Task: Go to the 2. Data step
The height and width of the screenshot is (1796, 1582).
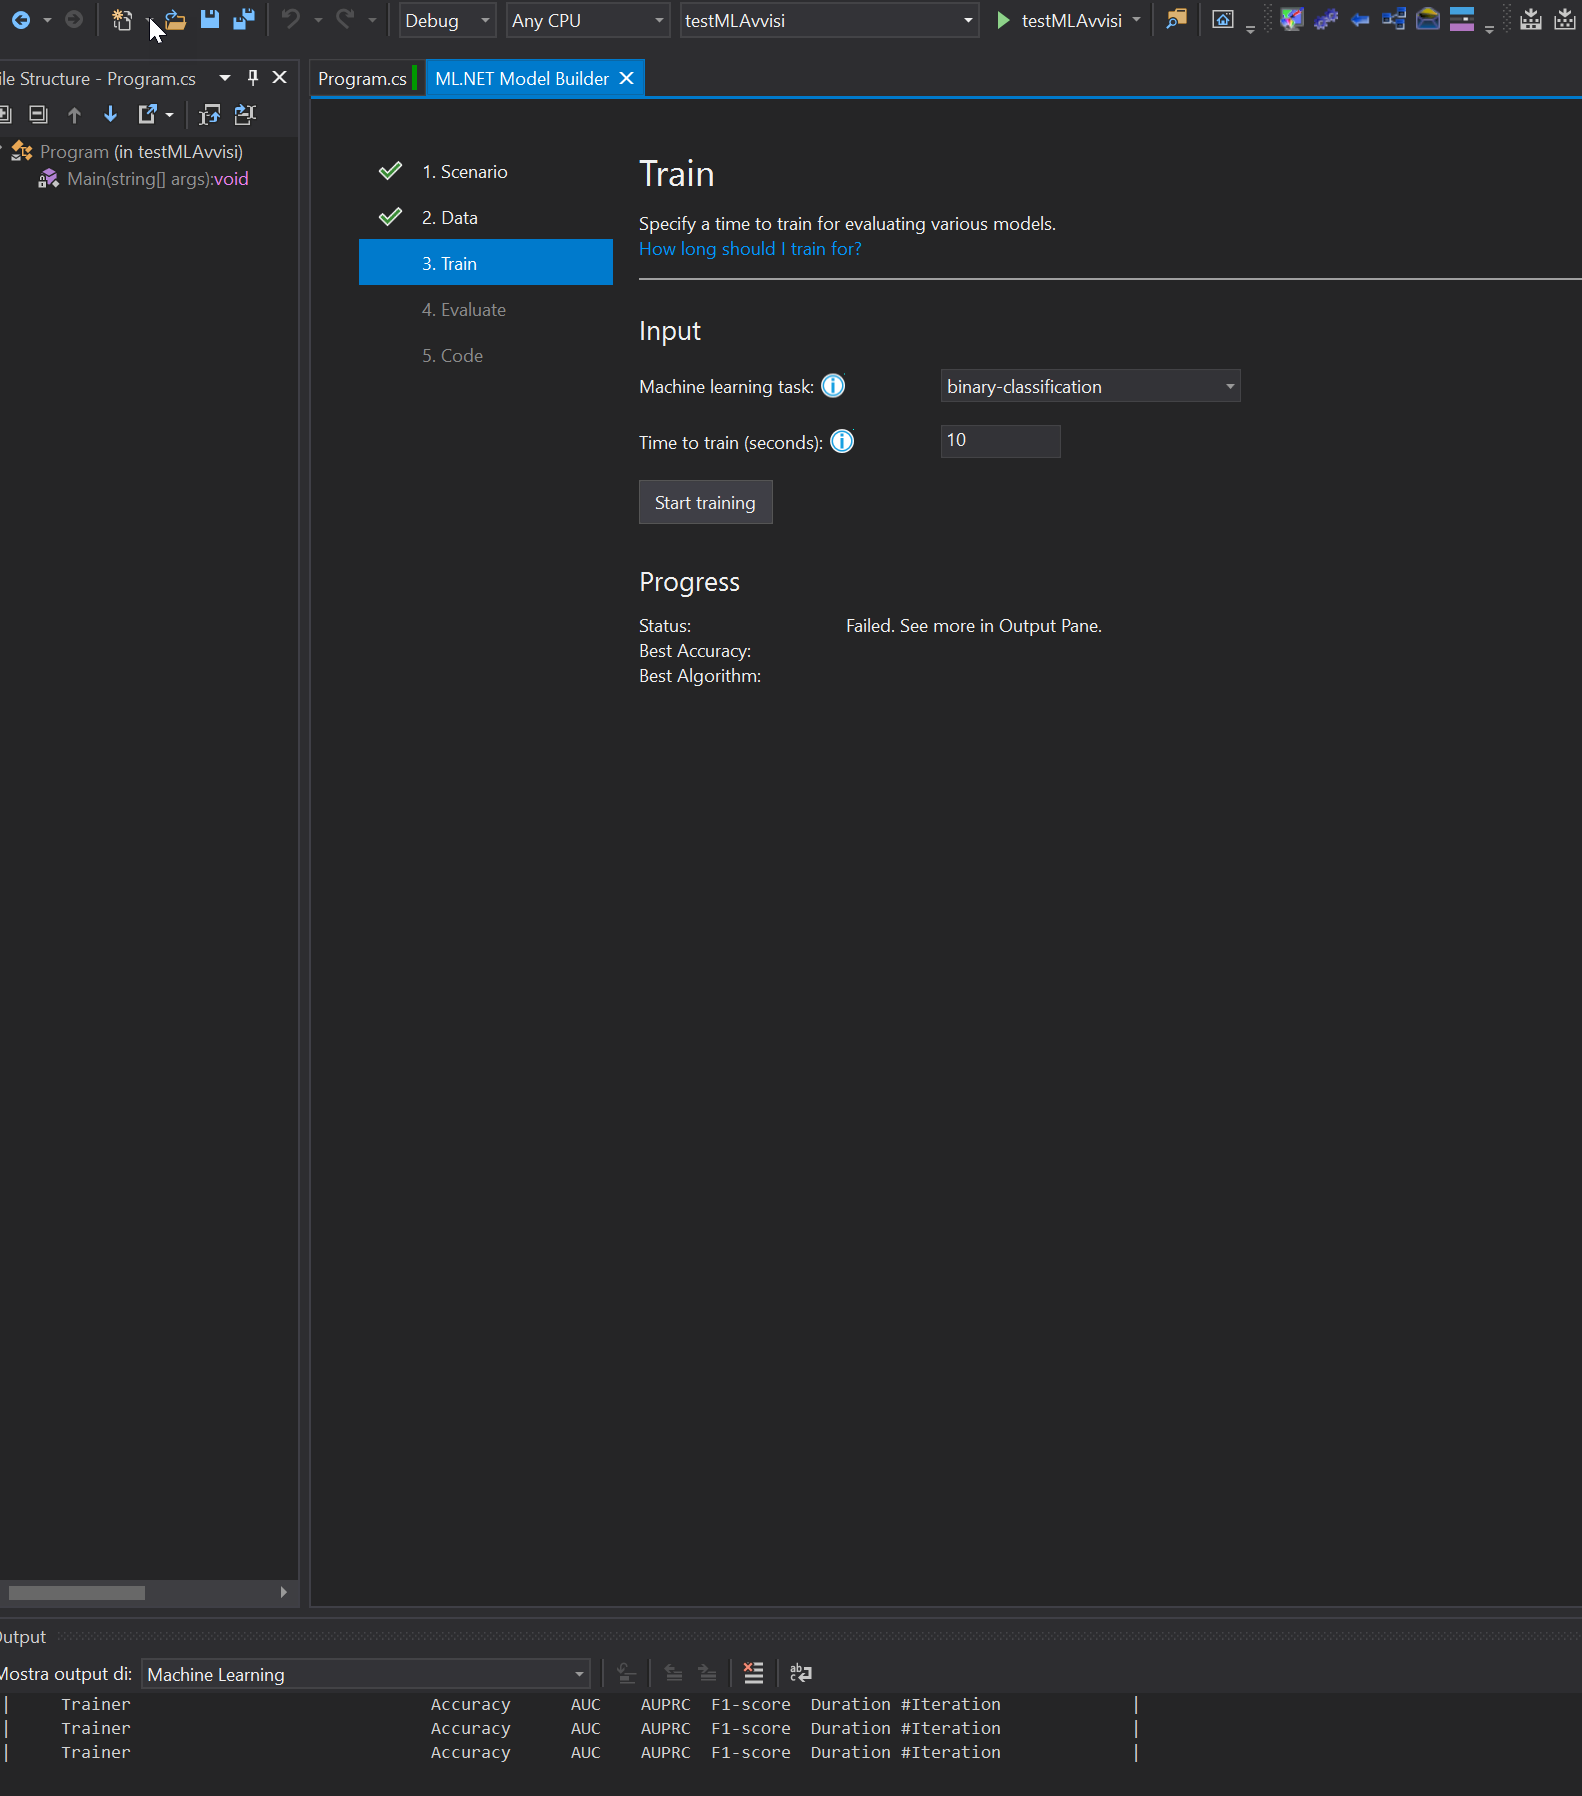Action: pos(450,218)
